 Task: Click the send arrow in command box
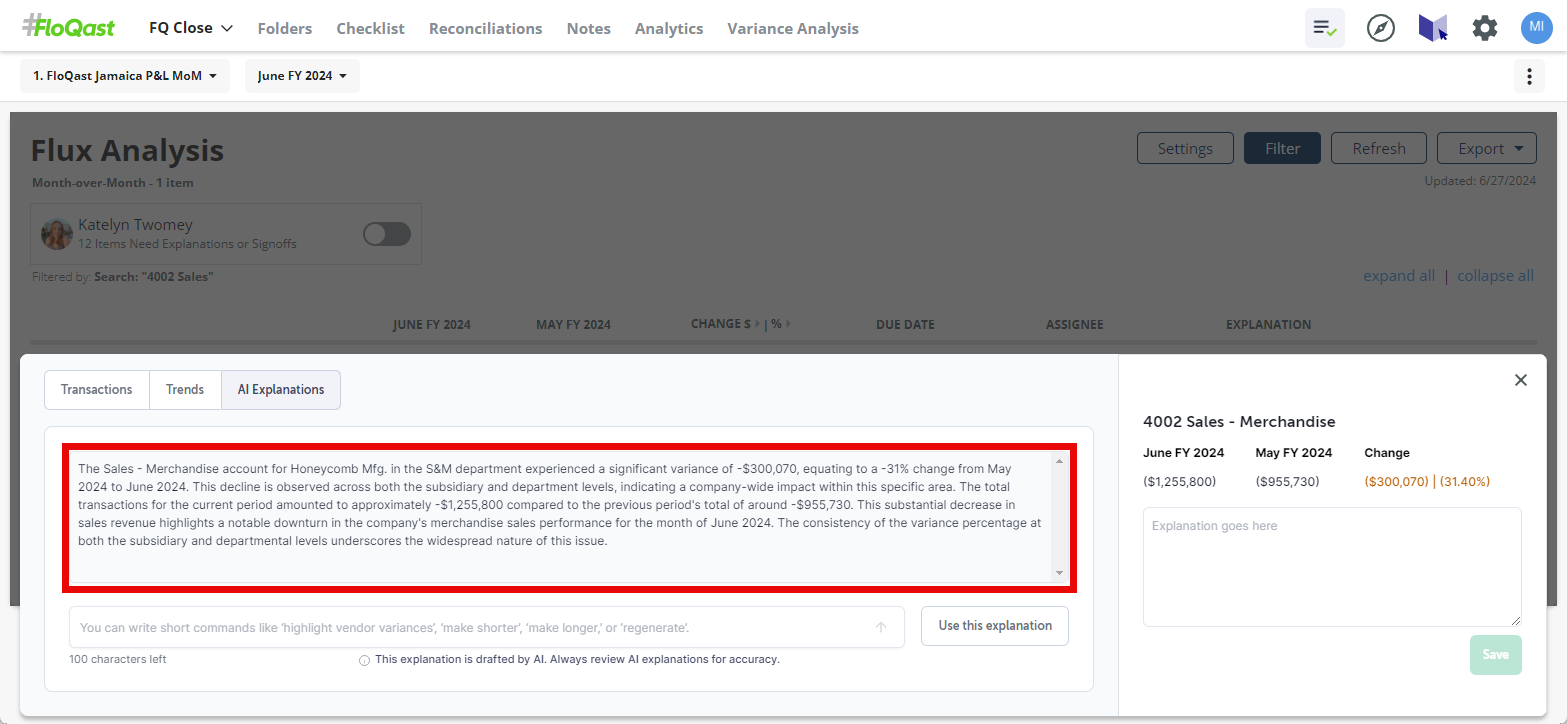pos(880,627)
